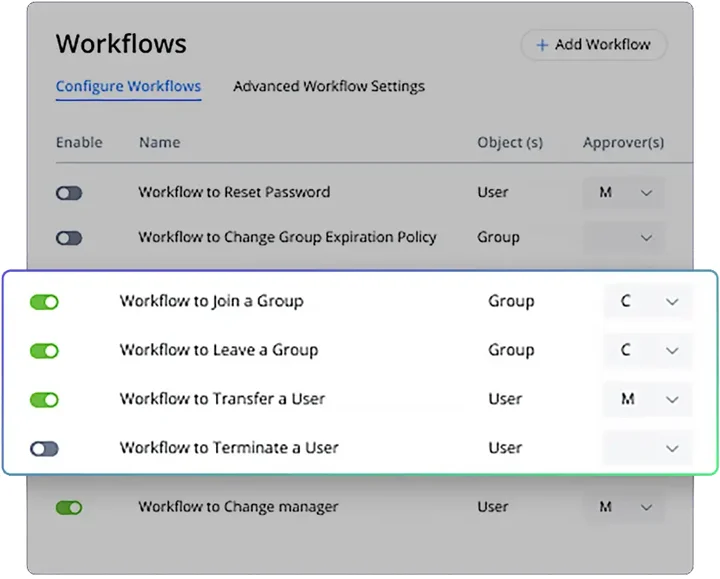Select 'Workflow to Reset Password' name

pos(234,192)
